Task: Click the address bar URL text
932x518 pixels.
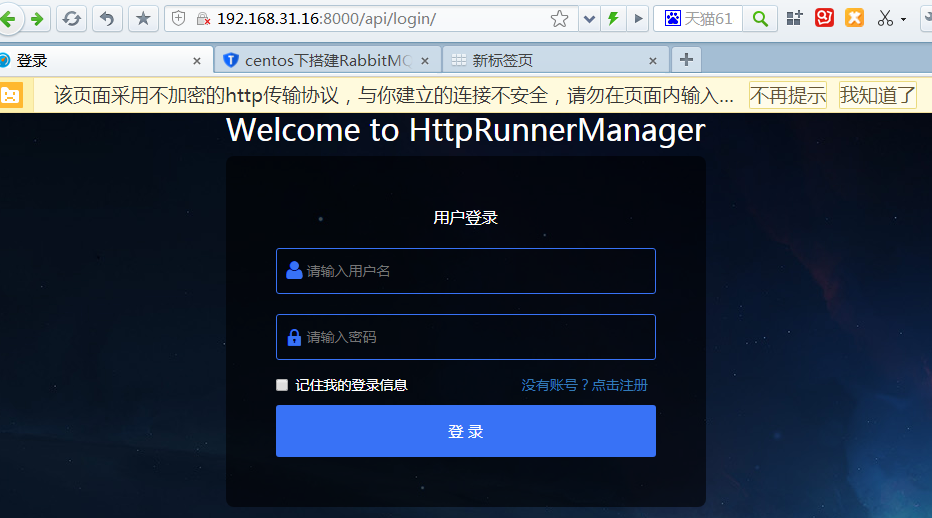Action: [x=326, y=19]
